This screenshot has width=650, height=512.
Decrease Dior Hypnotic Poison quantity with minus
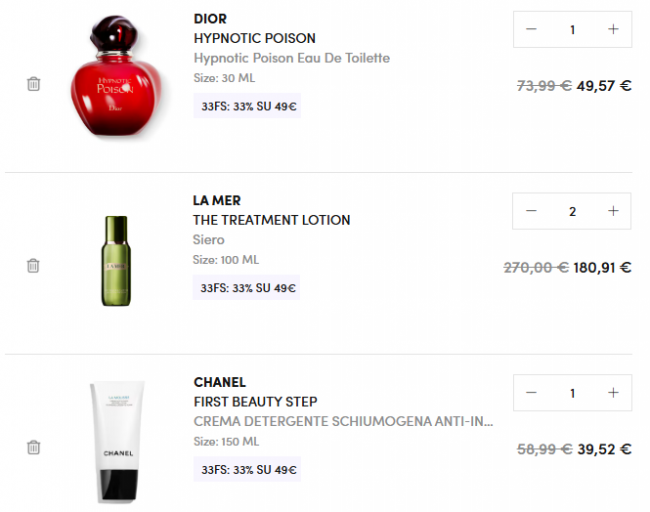(531, 29)
